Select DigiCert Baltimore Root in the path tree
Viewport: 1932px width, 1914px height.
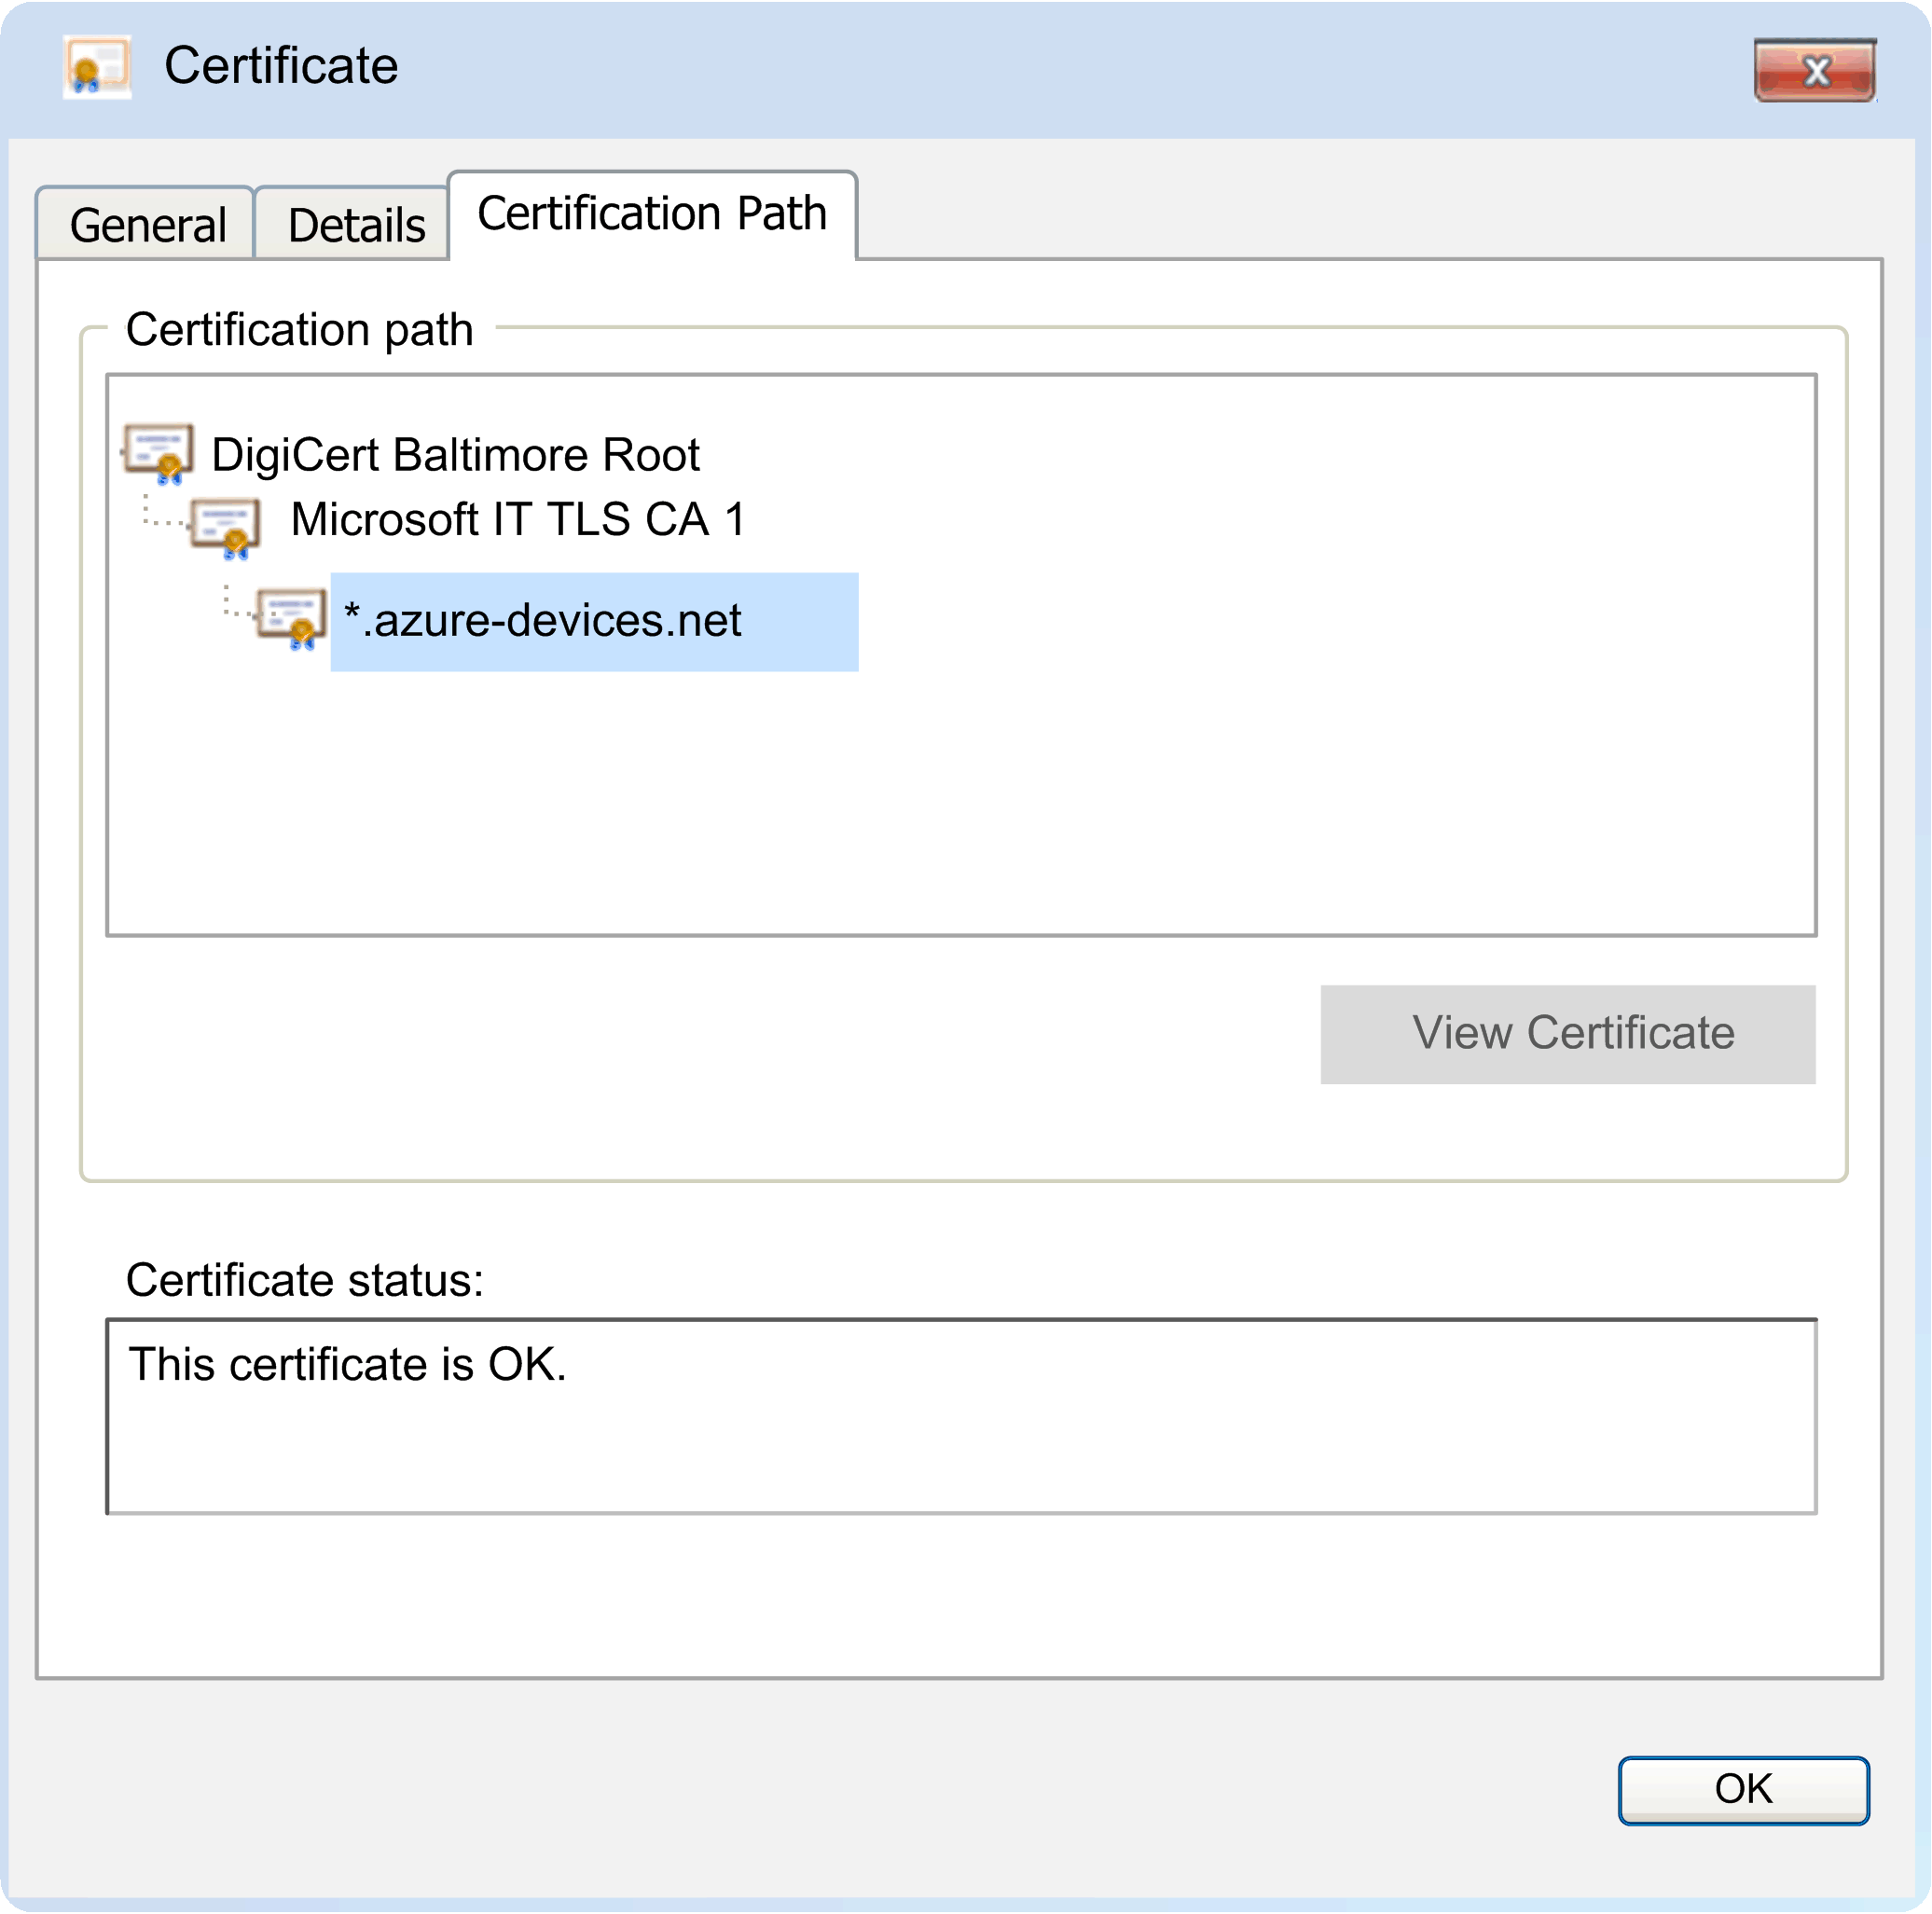click(455, 455)
